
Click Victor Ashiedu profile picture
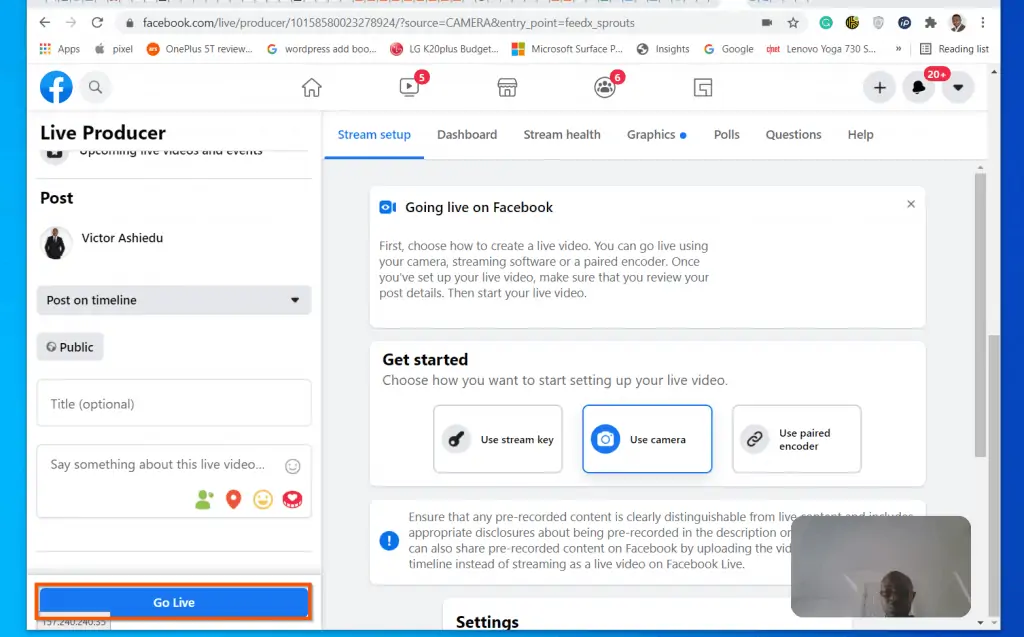pyautogui.click(x=56, y=243)
